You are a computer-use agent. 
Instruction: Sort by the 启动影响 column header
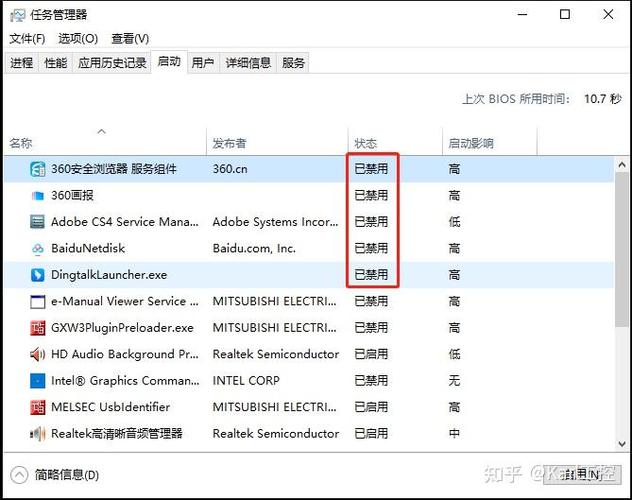click(490, 143)
